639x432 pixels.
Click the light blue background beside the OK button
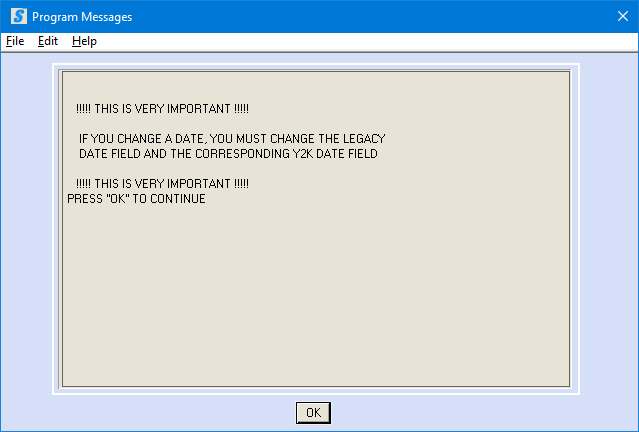[448, 413]
